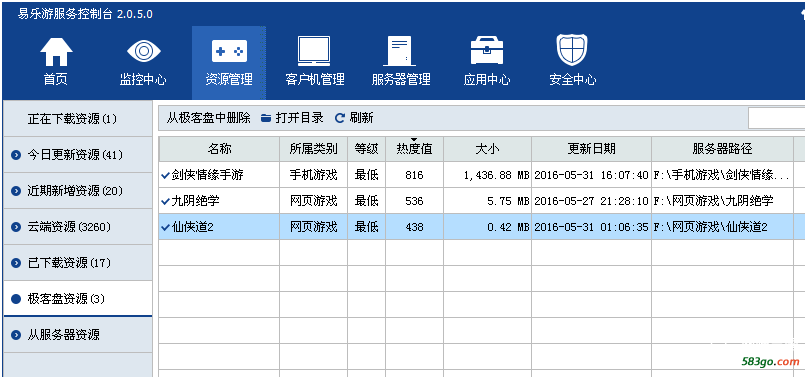
Task: Select the 九阴绝学 name cell
Action: pos(219,201)
